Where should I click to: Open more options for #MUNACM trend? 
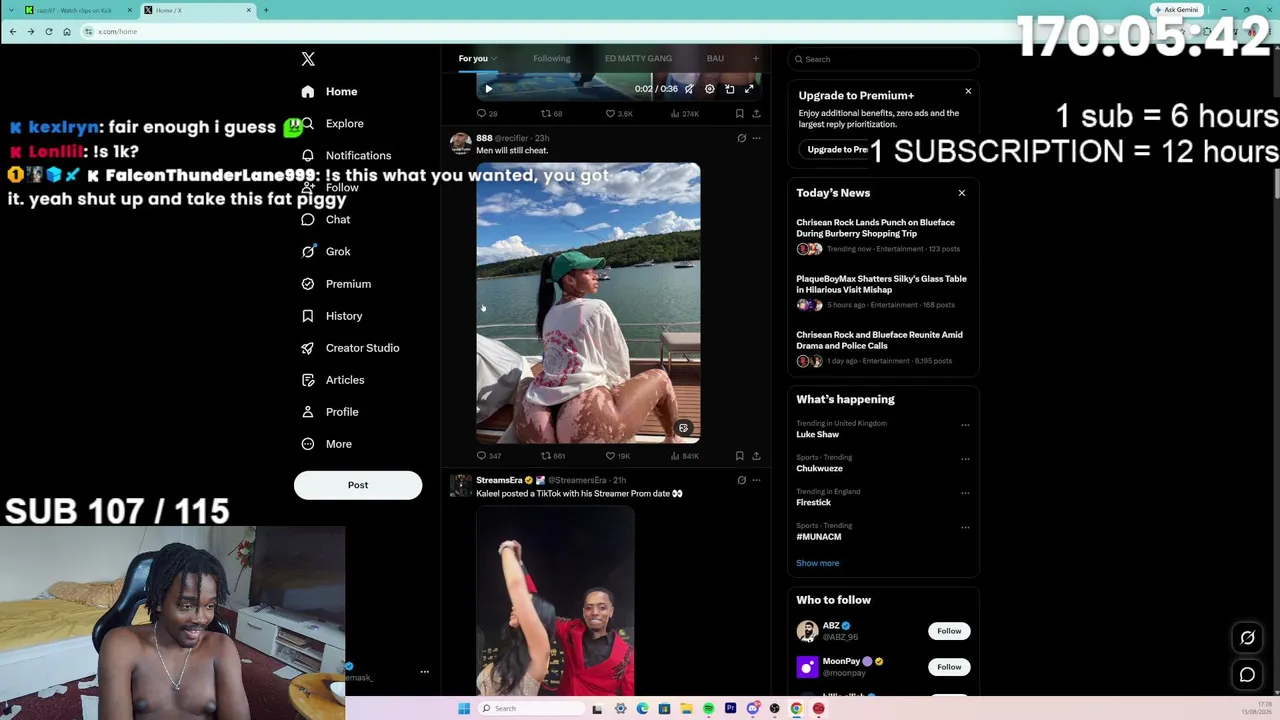965,527
